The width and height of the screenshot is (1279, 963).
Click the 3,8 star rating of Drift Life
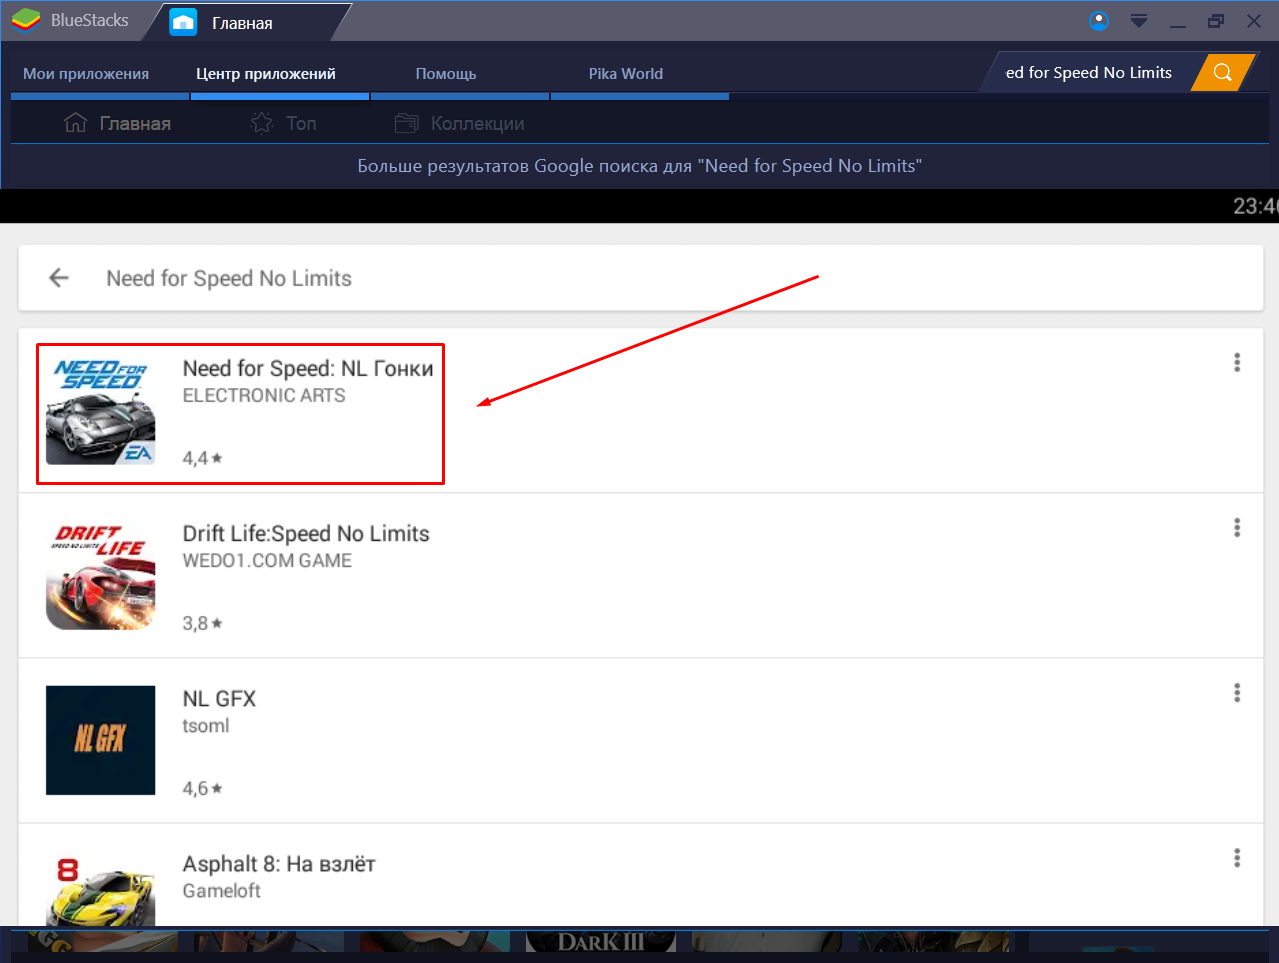(202, 623)
